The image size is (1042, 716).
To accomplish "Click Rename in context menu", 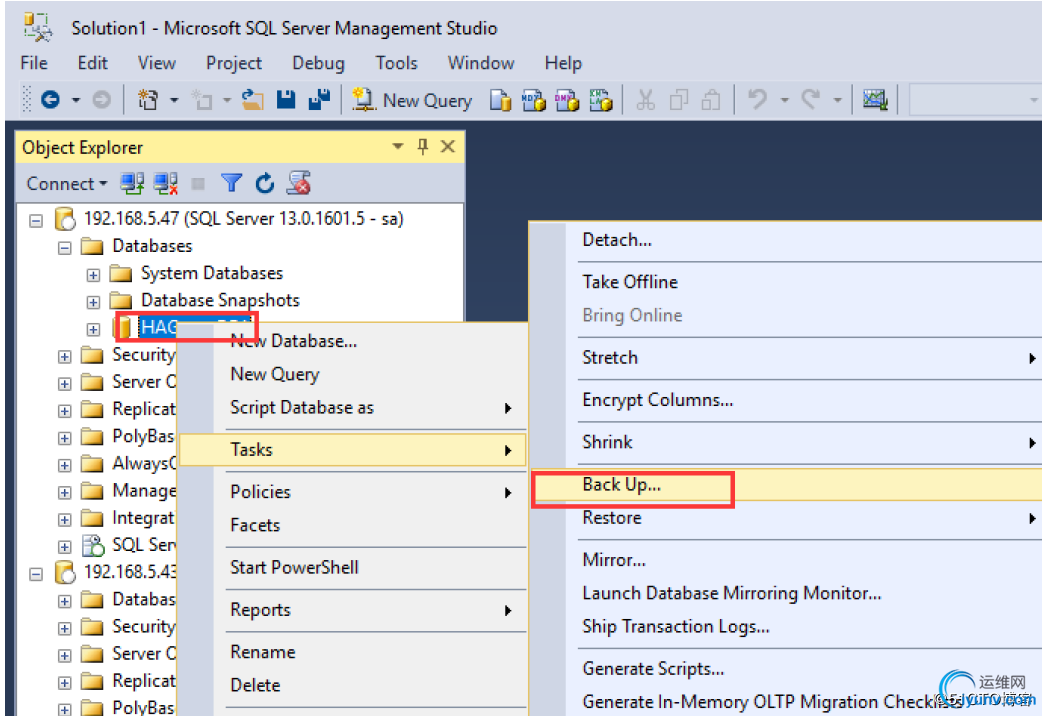I will 353,652.
